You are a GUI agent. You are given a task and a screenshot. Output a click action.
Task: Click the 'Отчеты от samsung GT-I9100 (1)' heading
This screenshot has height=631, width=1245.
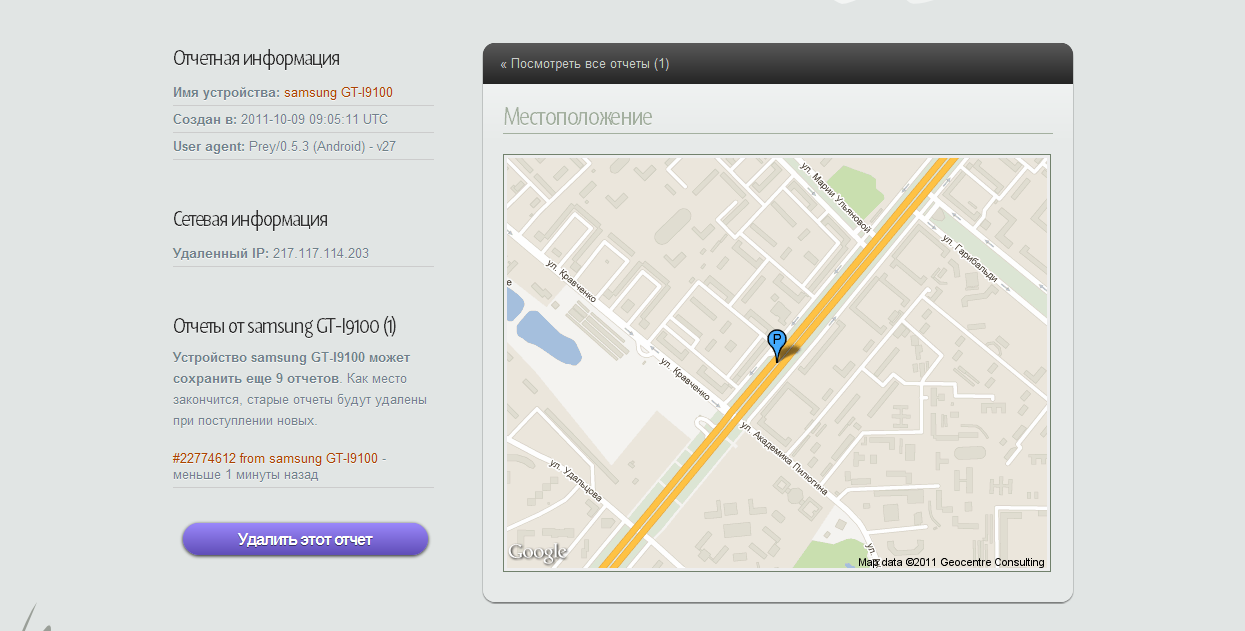point(285,326)
